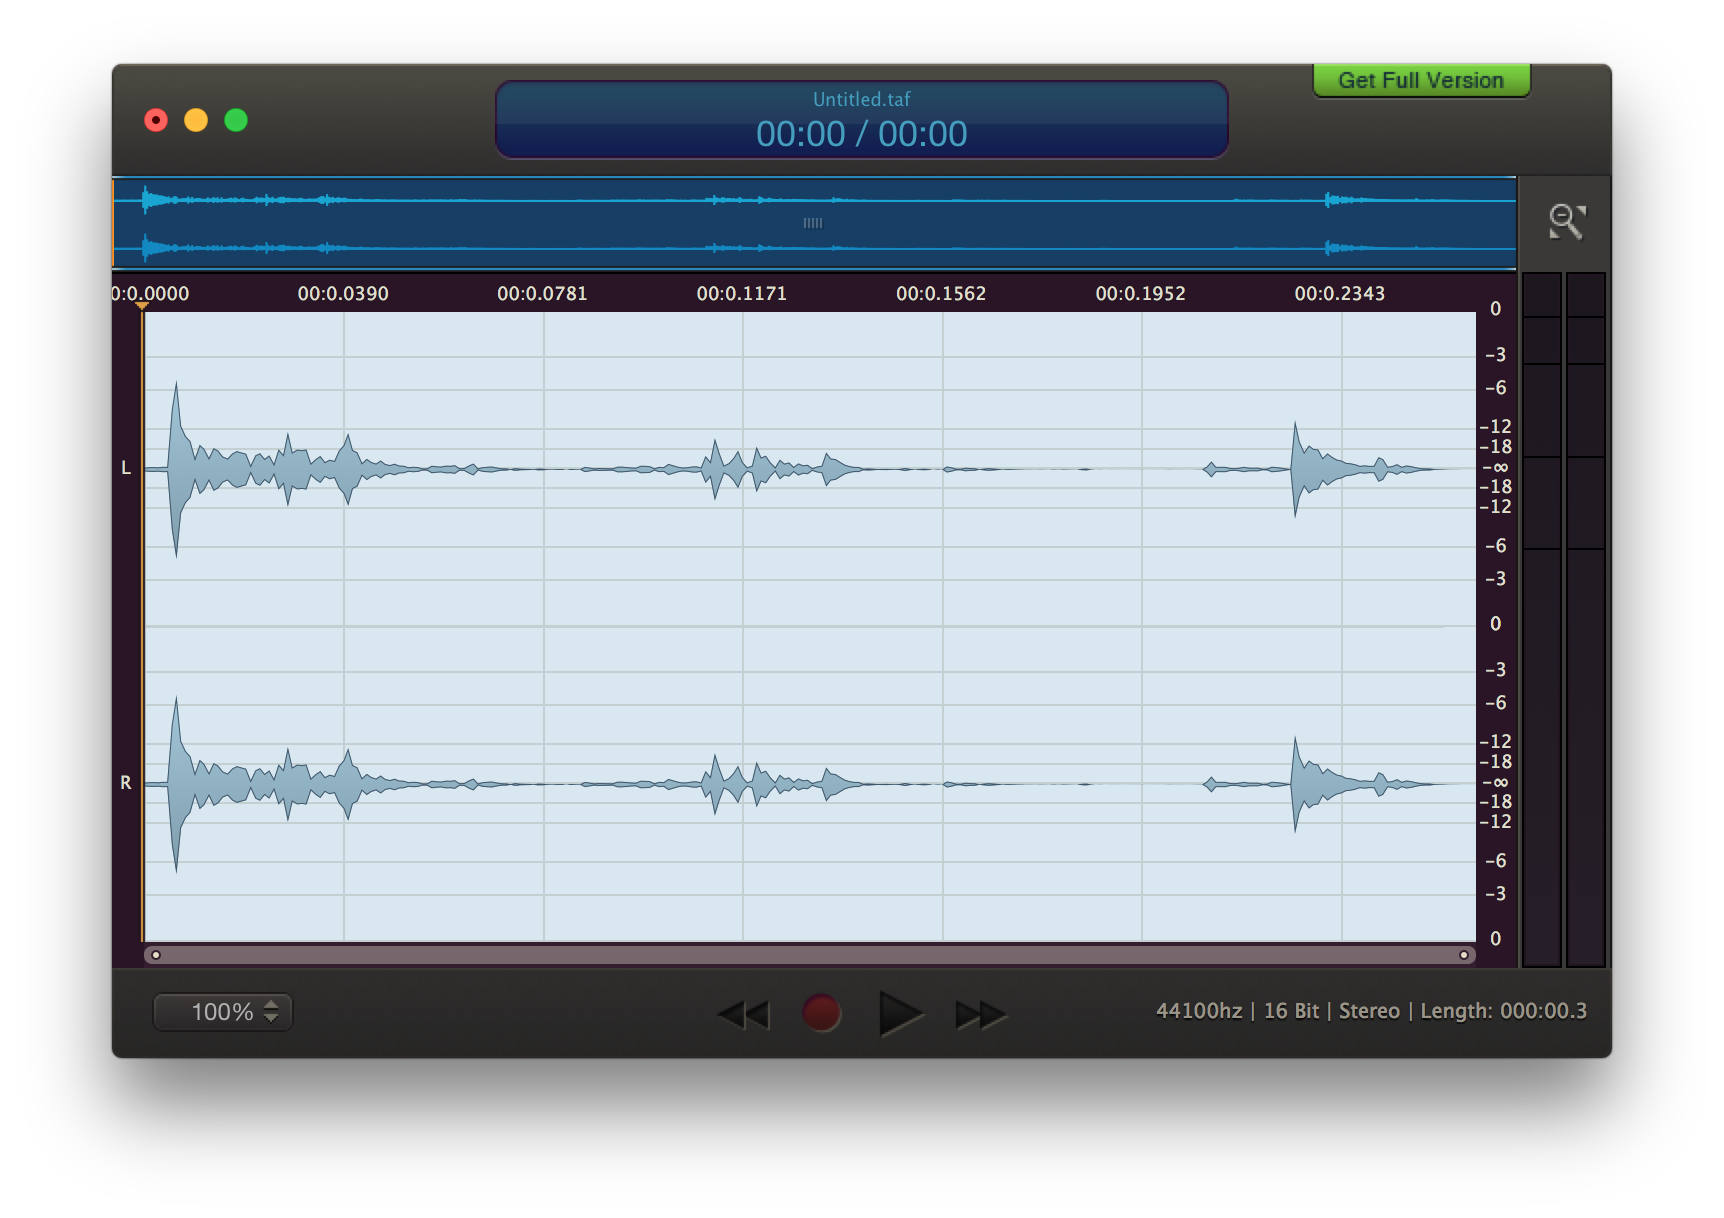Click the 00:0.1952 timeline ruler mark
The height and width of the screenshot is (1218, 1724).
(x=1141, y=294)
